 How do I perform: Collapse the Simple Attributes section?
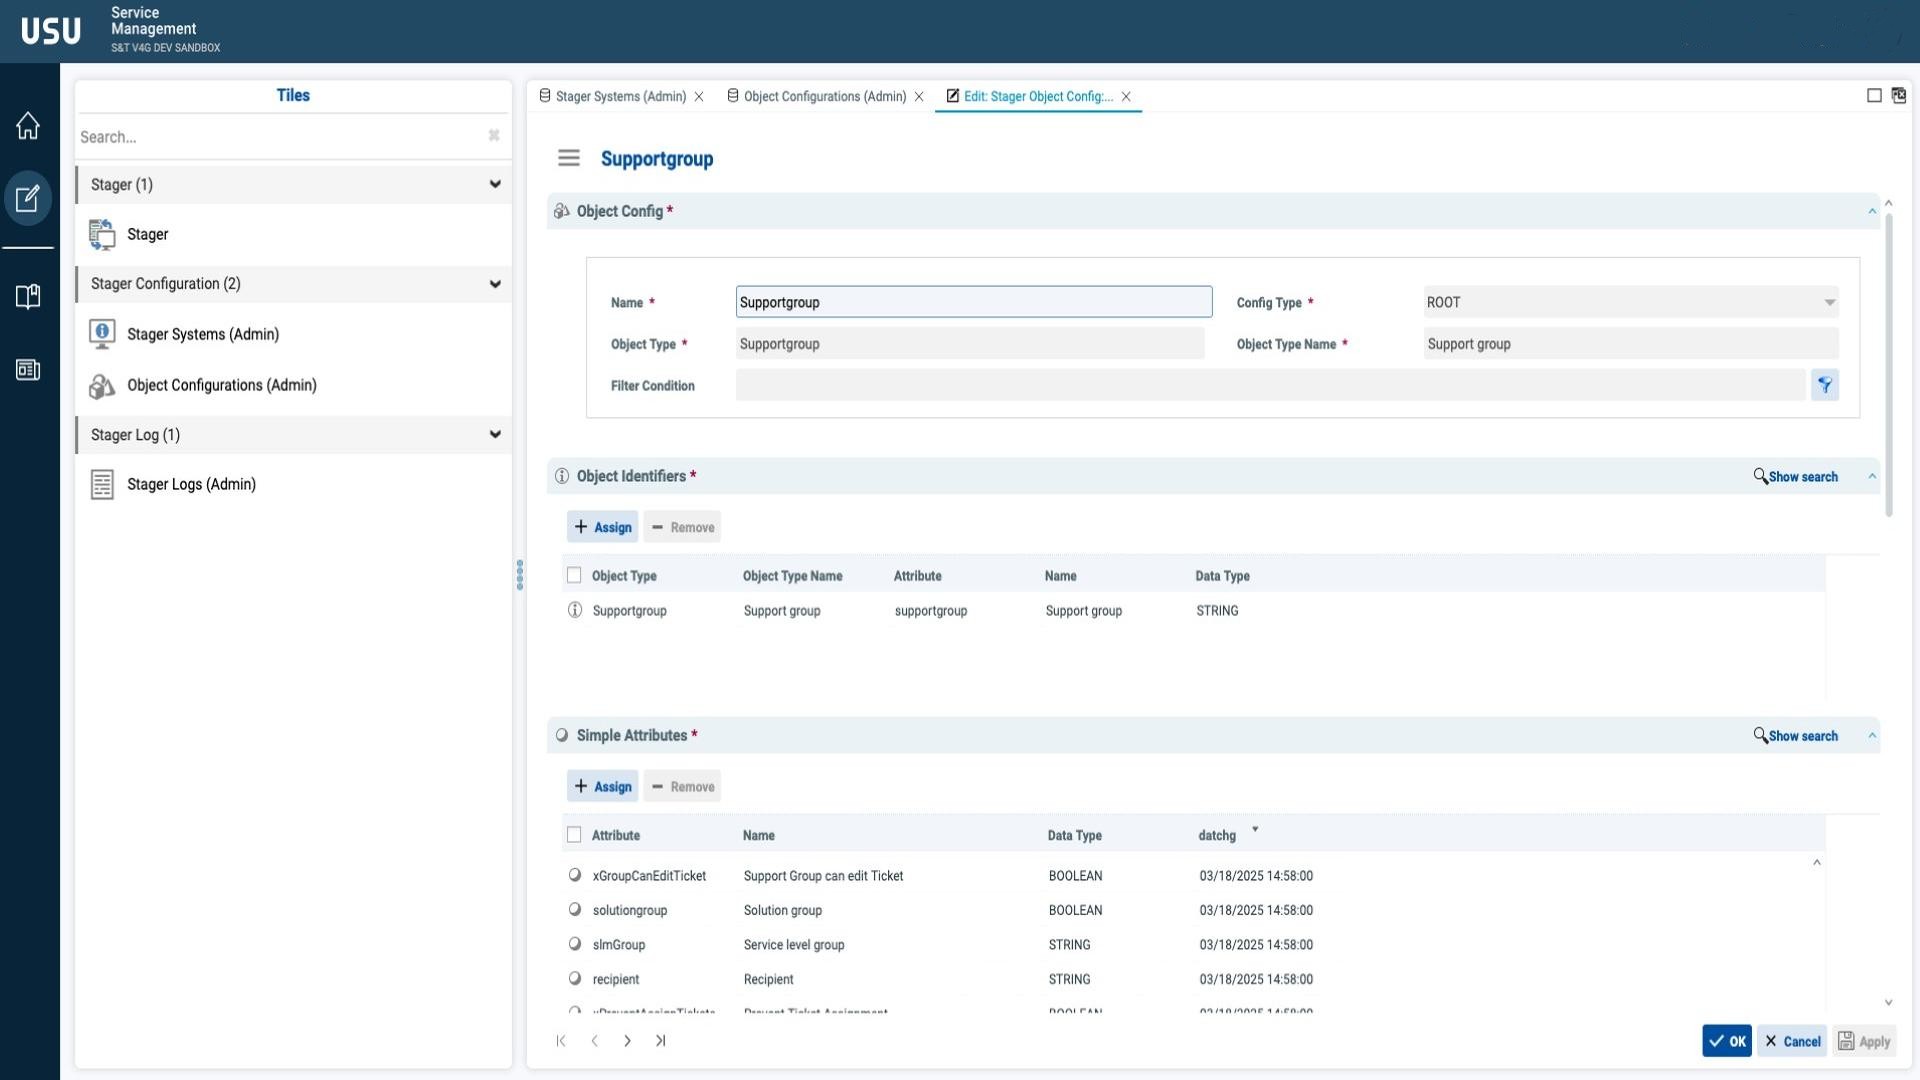pyautogui.click(x=1872, y=736)
